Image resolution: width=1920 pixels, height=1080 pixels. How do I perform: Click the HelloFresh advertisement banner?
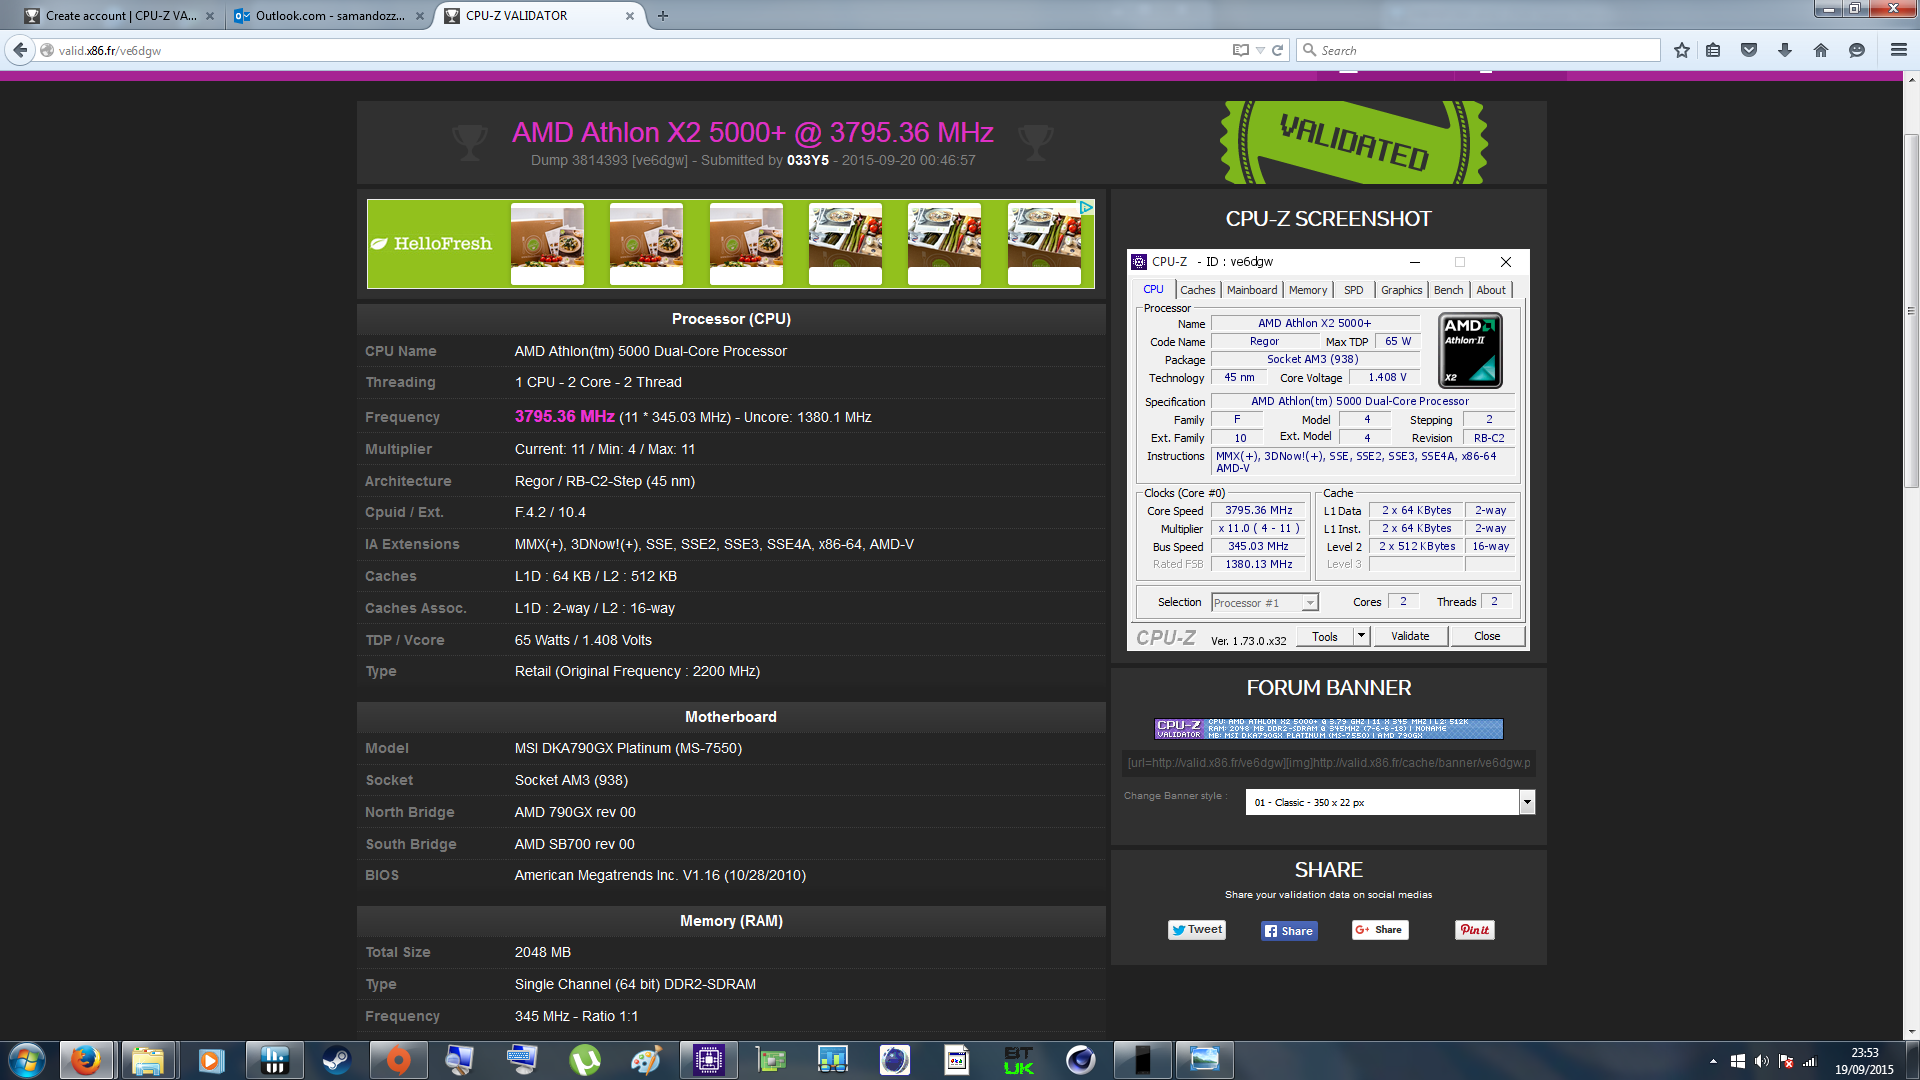pos(731,244)
